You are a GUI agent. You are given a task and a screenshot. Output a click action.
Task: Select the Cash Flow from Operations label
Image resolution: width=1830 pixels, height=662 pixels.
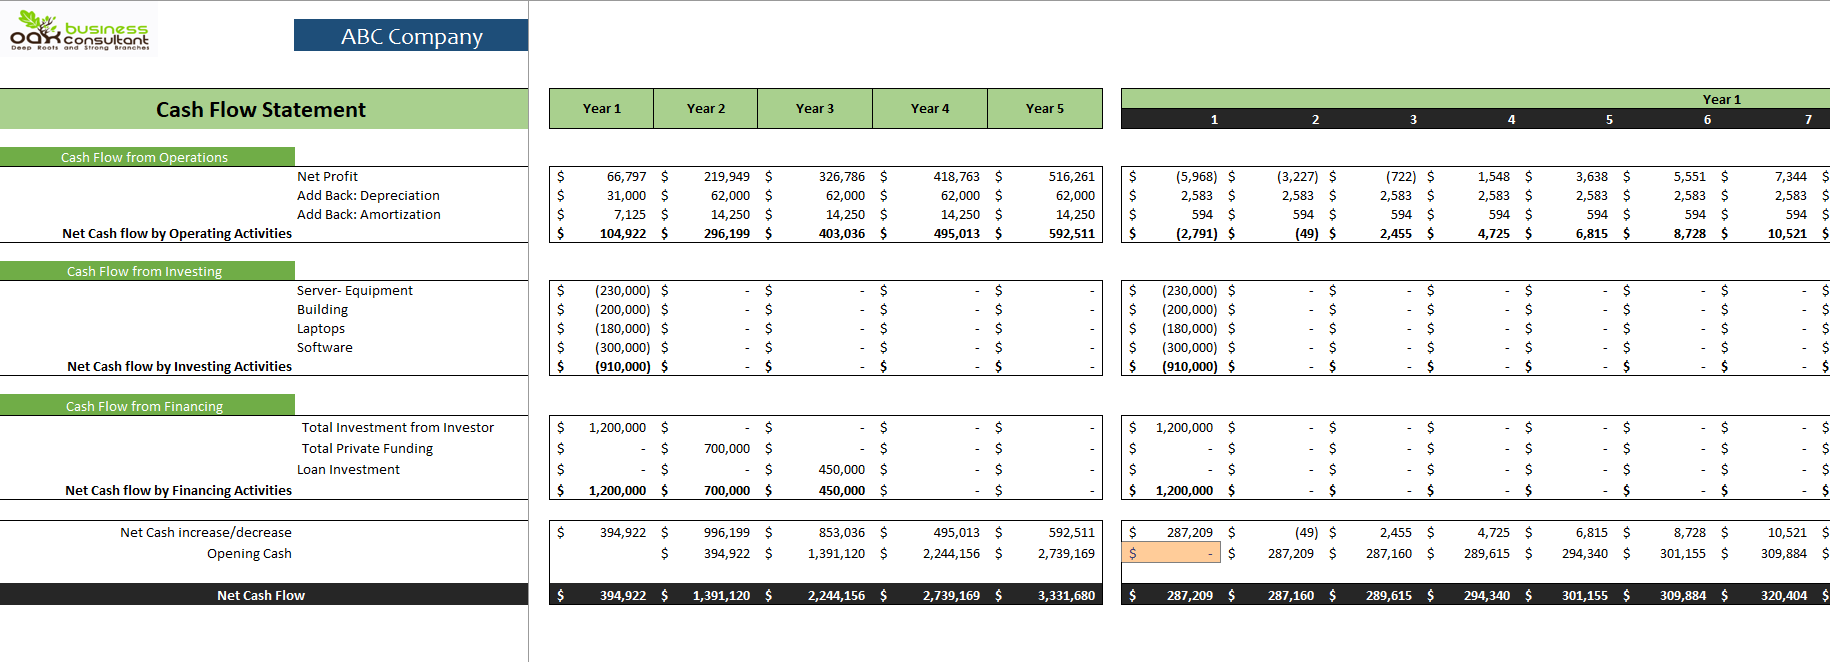click(x=145, y=157)
